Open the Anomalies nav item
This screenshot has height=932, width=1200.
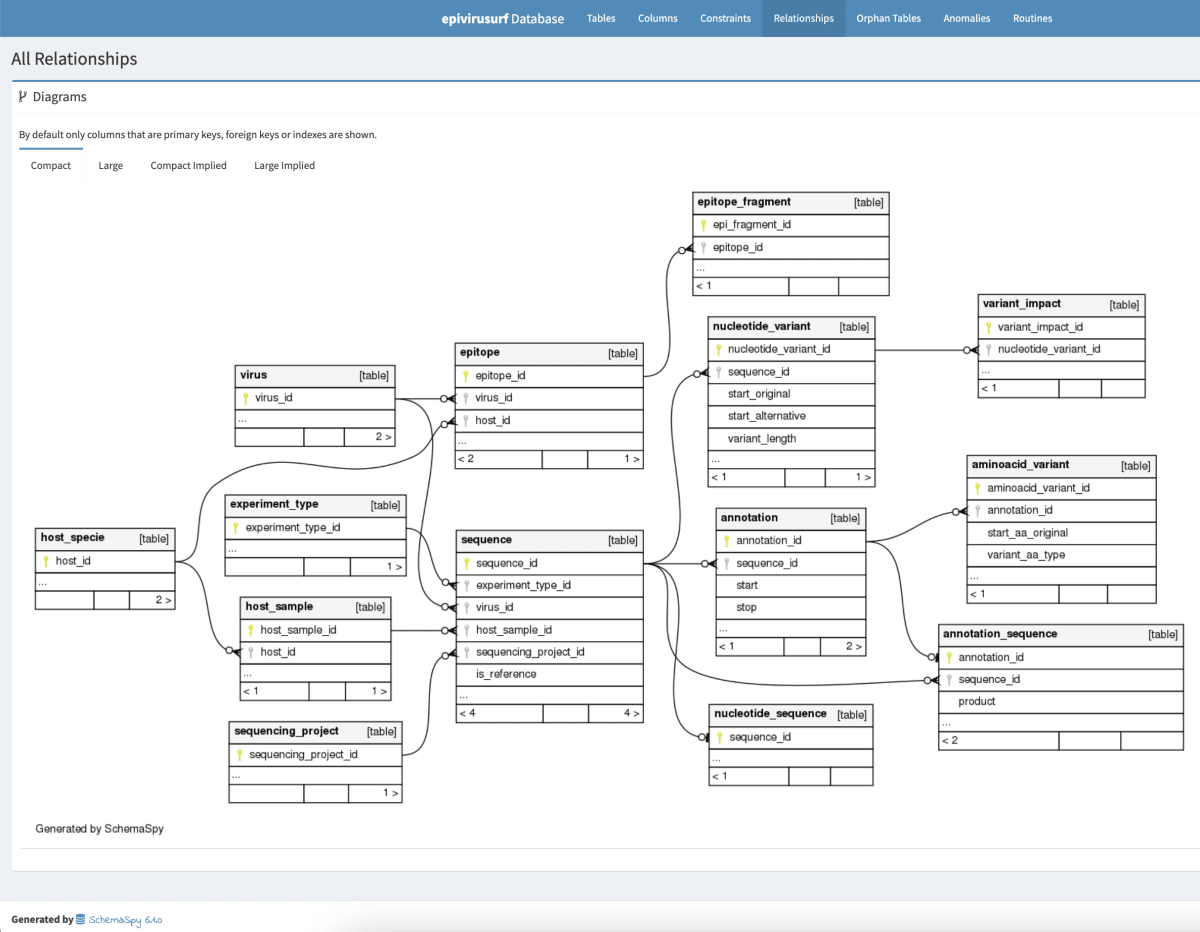click(967, 18)
